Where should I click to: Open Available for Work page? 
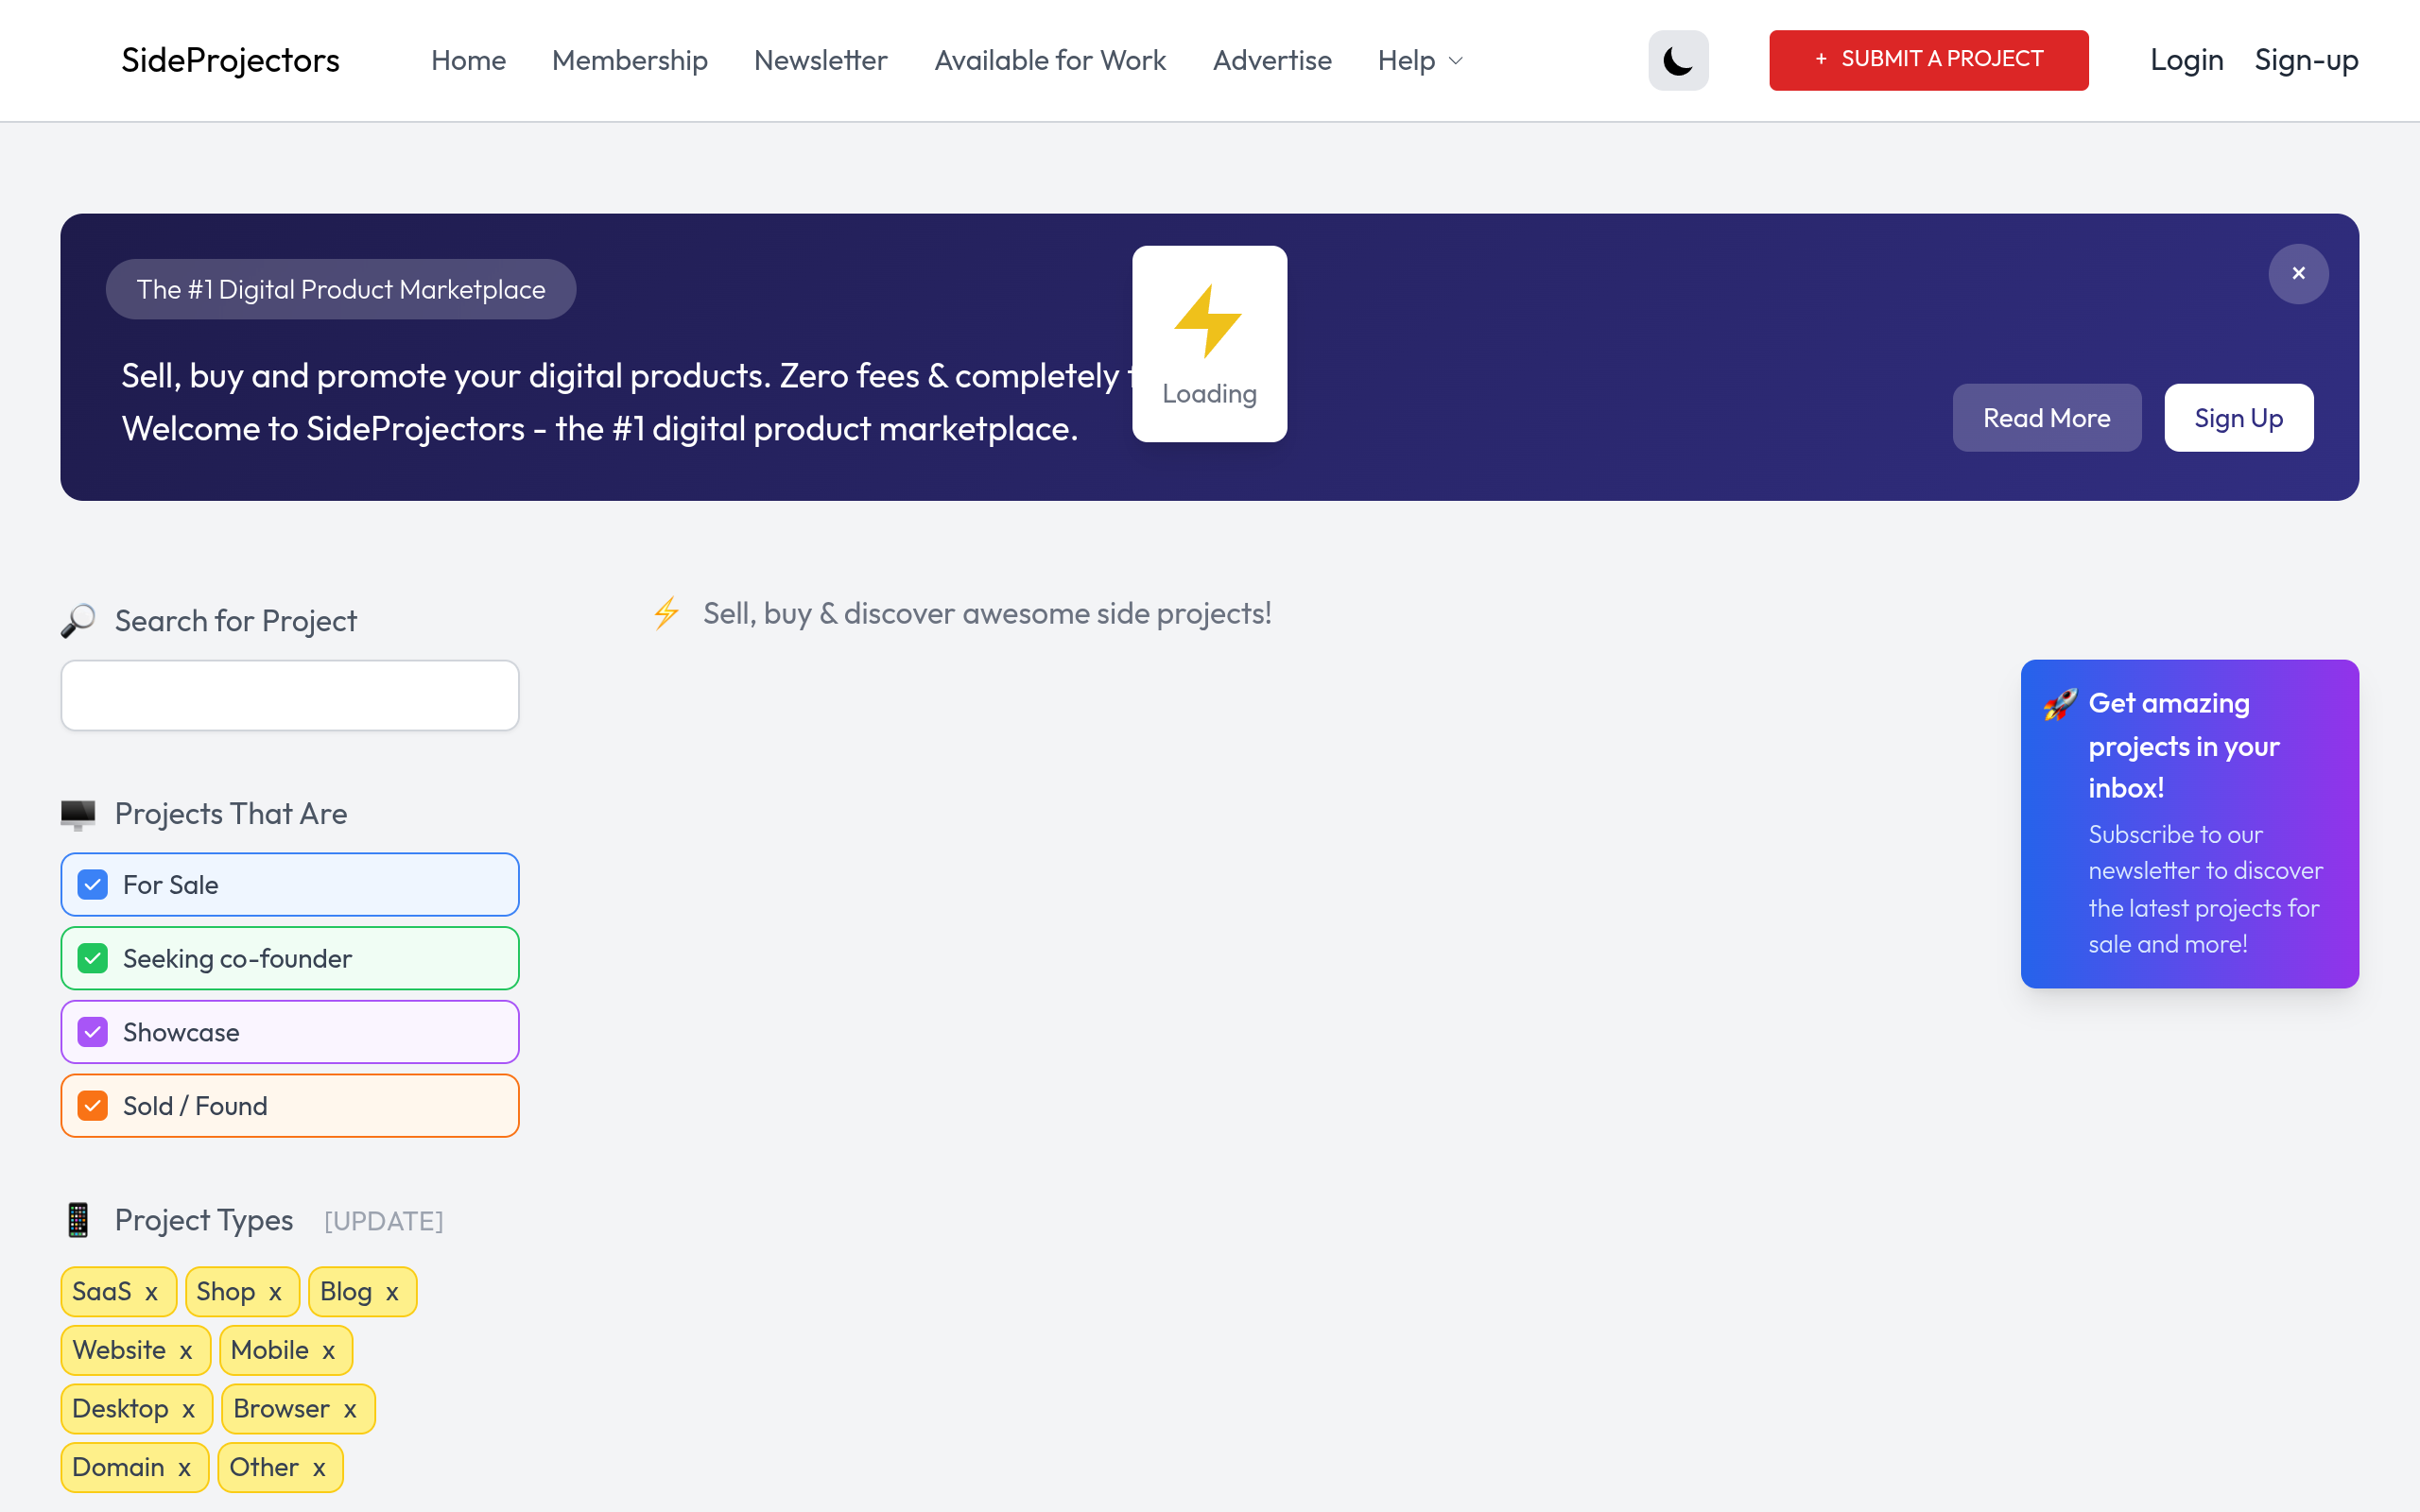tap(1050, 61)
